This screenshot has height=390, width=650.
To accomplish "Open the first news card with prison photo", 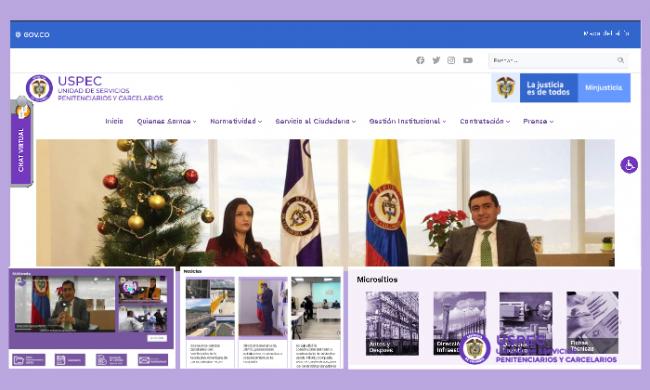I will [x=210, y=322].
